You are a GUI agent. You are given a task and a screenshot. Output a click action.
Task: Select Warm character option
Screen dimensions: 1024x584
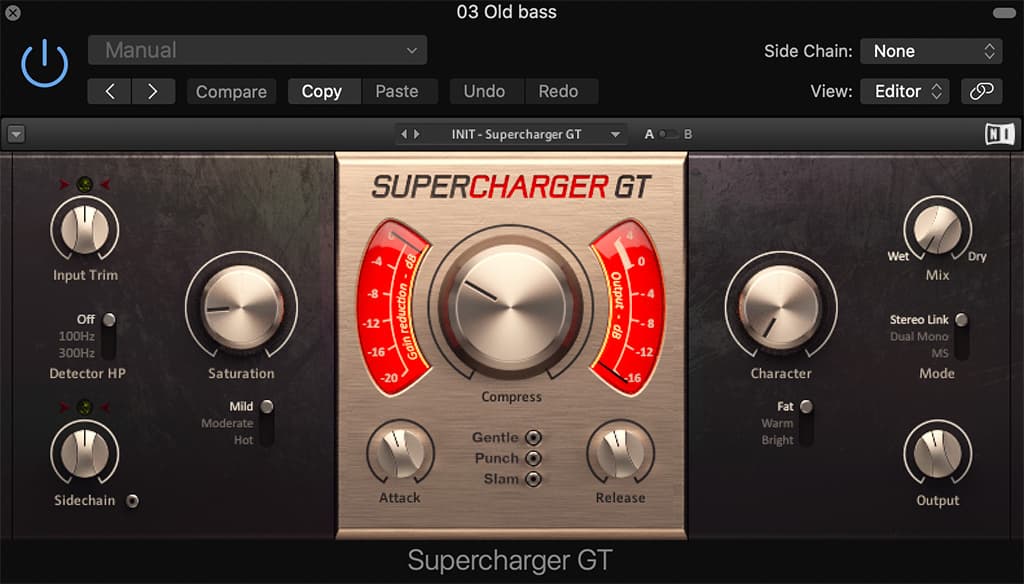[x=777, y=423]
